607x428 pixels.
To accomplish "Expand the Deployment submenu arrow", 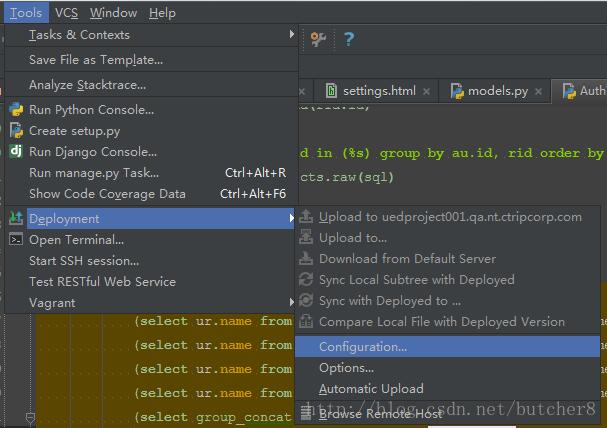I will (x=292, y=218).
